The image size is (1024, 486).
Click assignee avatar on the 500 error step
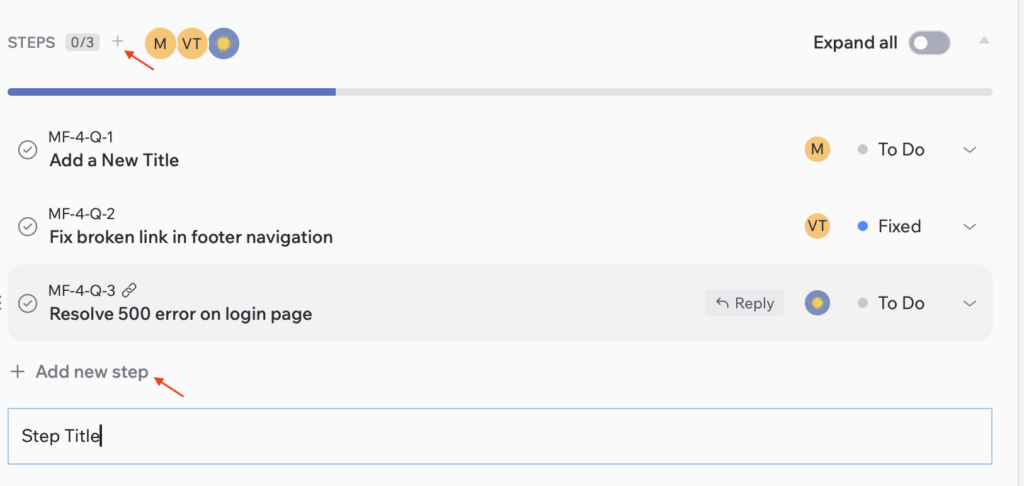[817, 303]
